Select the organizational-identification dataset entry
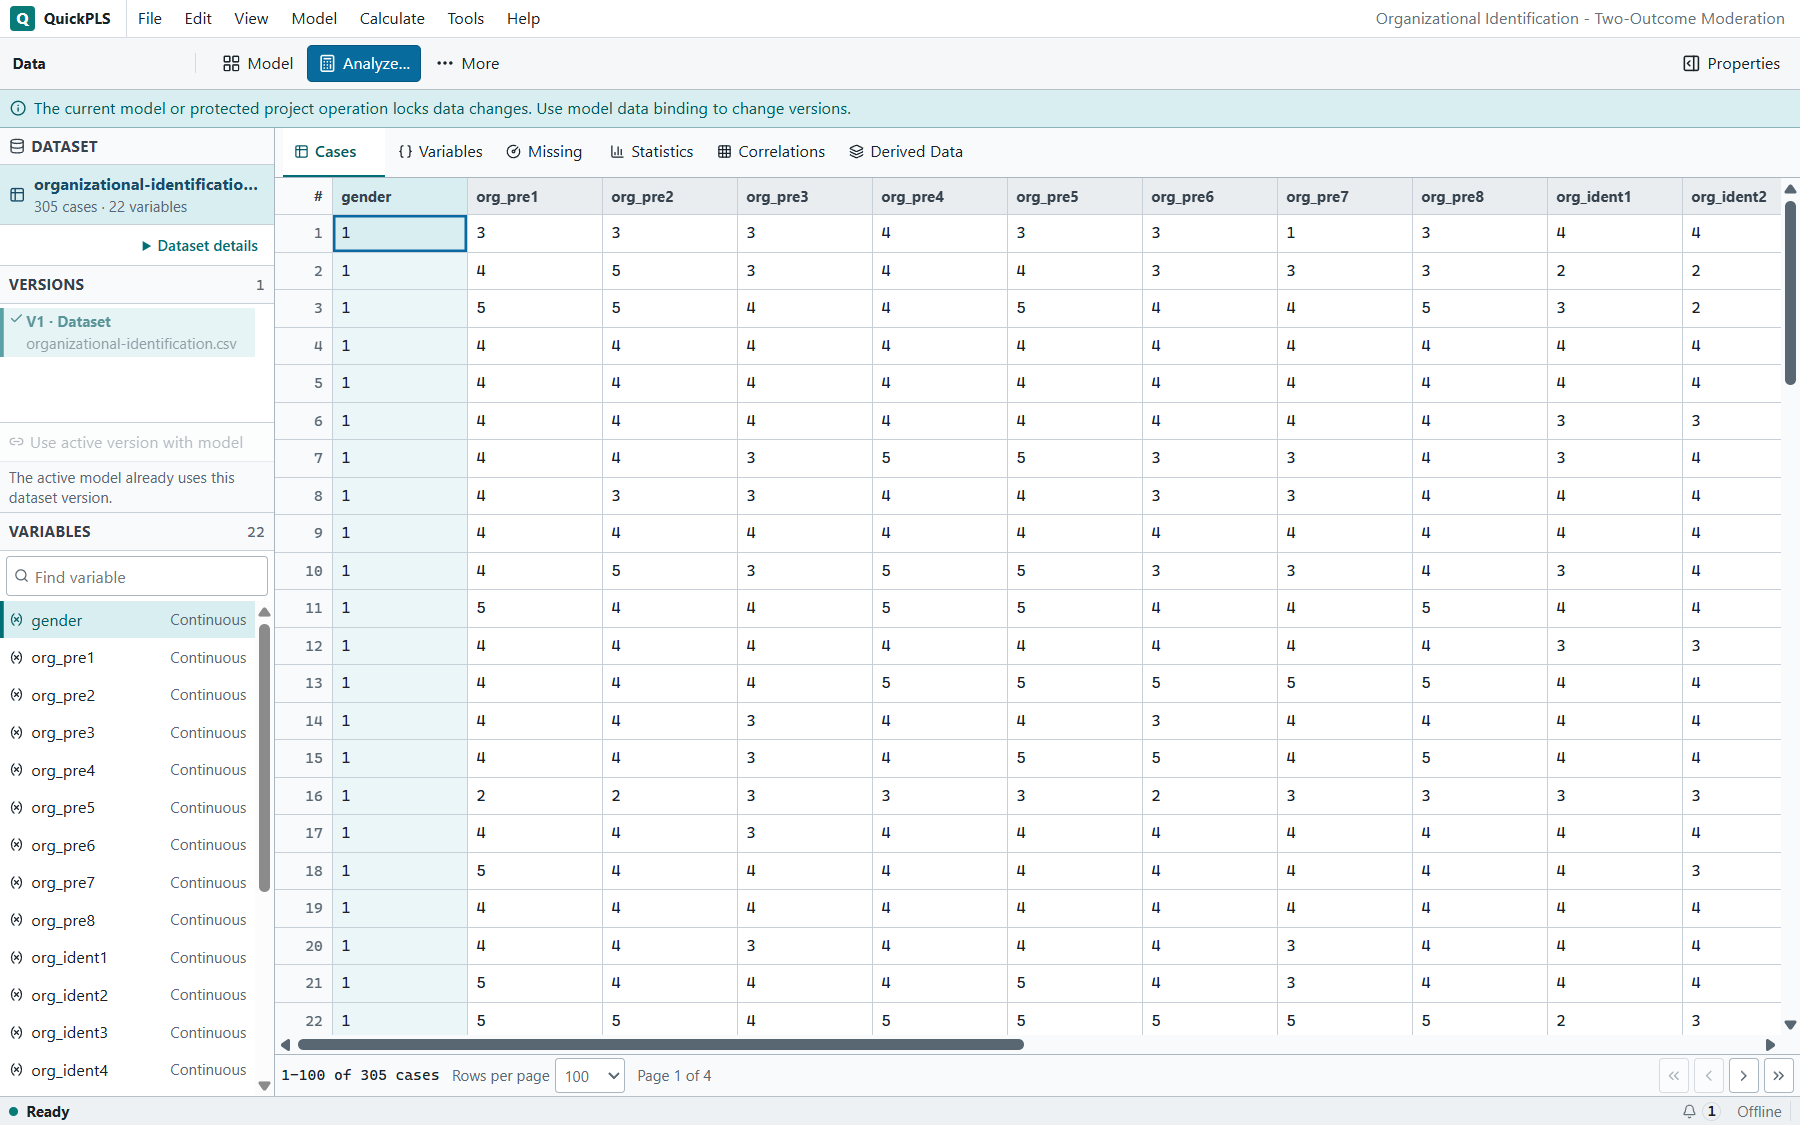Screen dimensions: 1800x1125 pyautogui.click(x=137, y=195)
